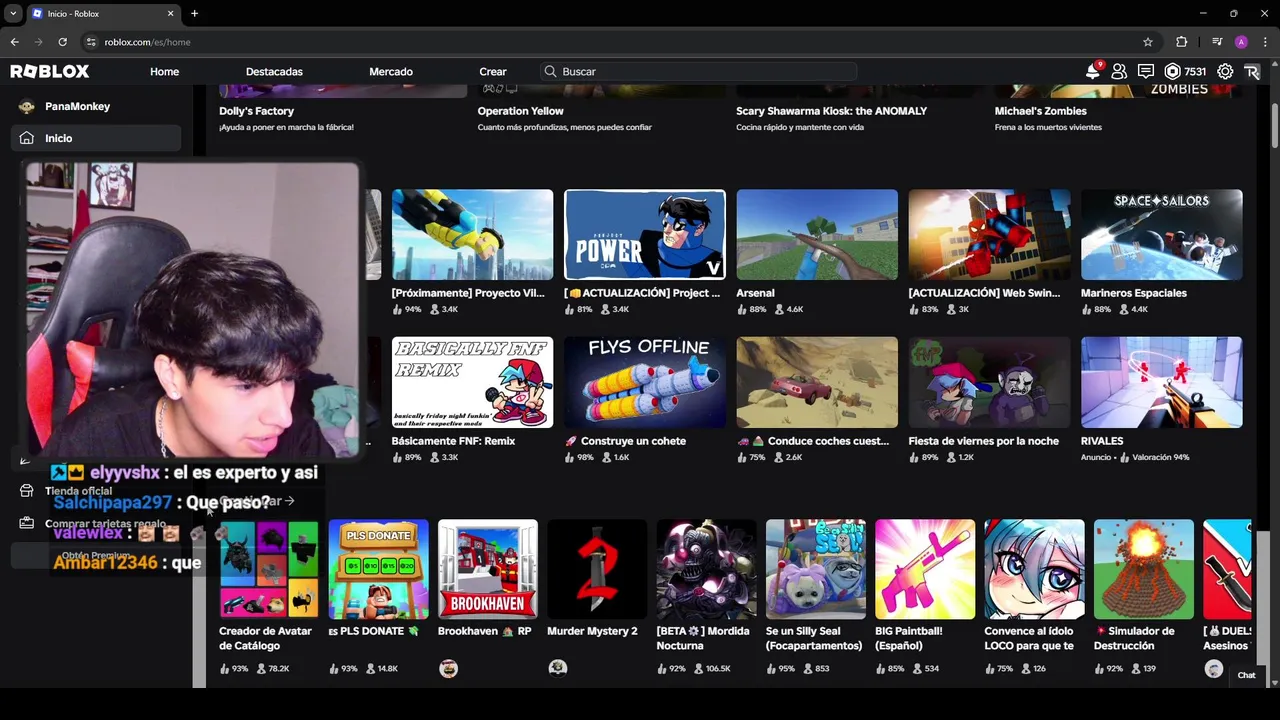1280x720 pixels.
Task: Reload the page with the refresh icon
Action: (62, 42)
